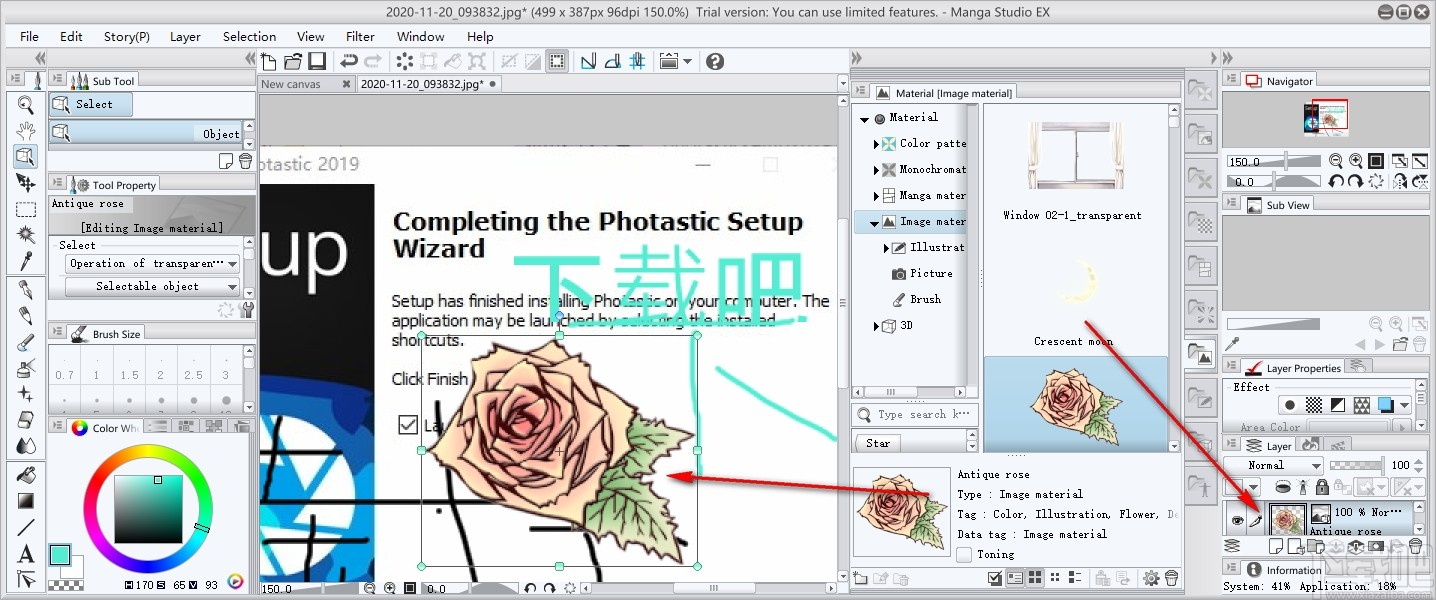1436x600 pixels.
Task: Select the Eyedropper tool
Action: (26, 261)
